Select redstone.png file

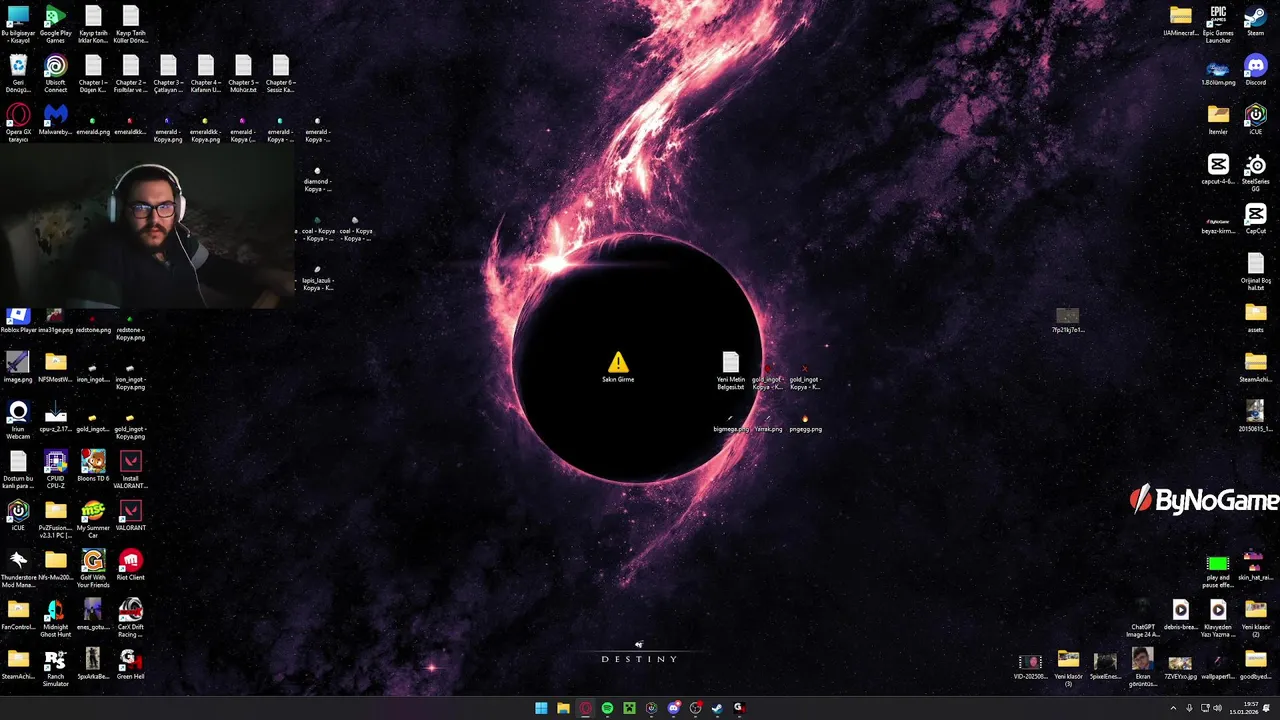(93, 324)
